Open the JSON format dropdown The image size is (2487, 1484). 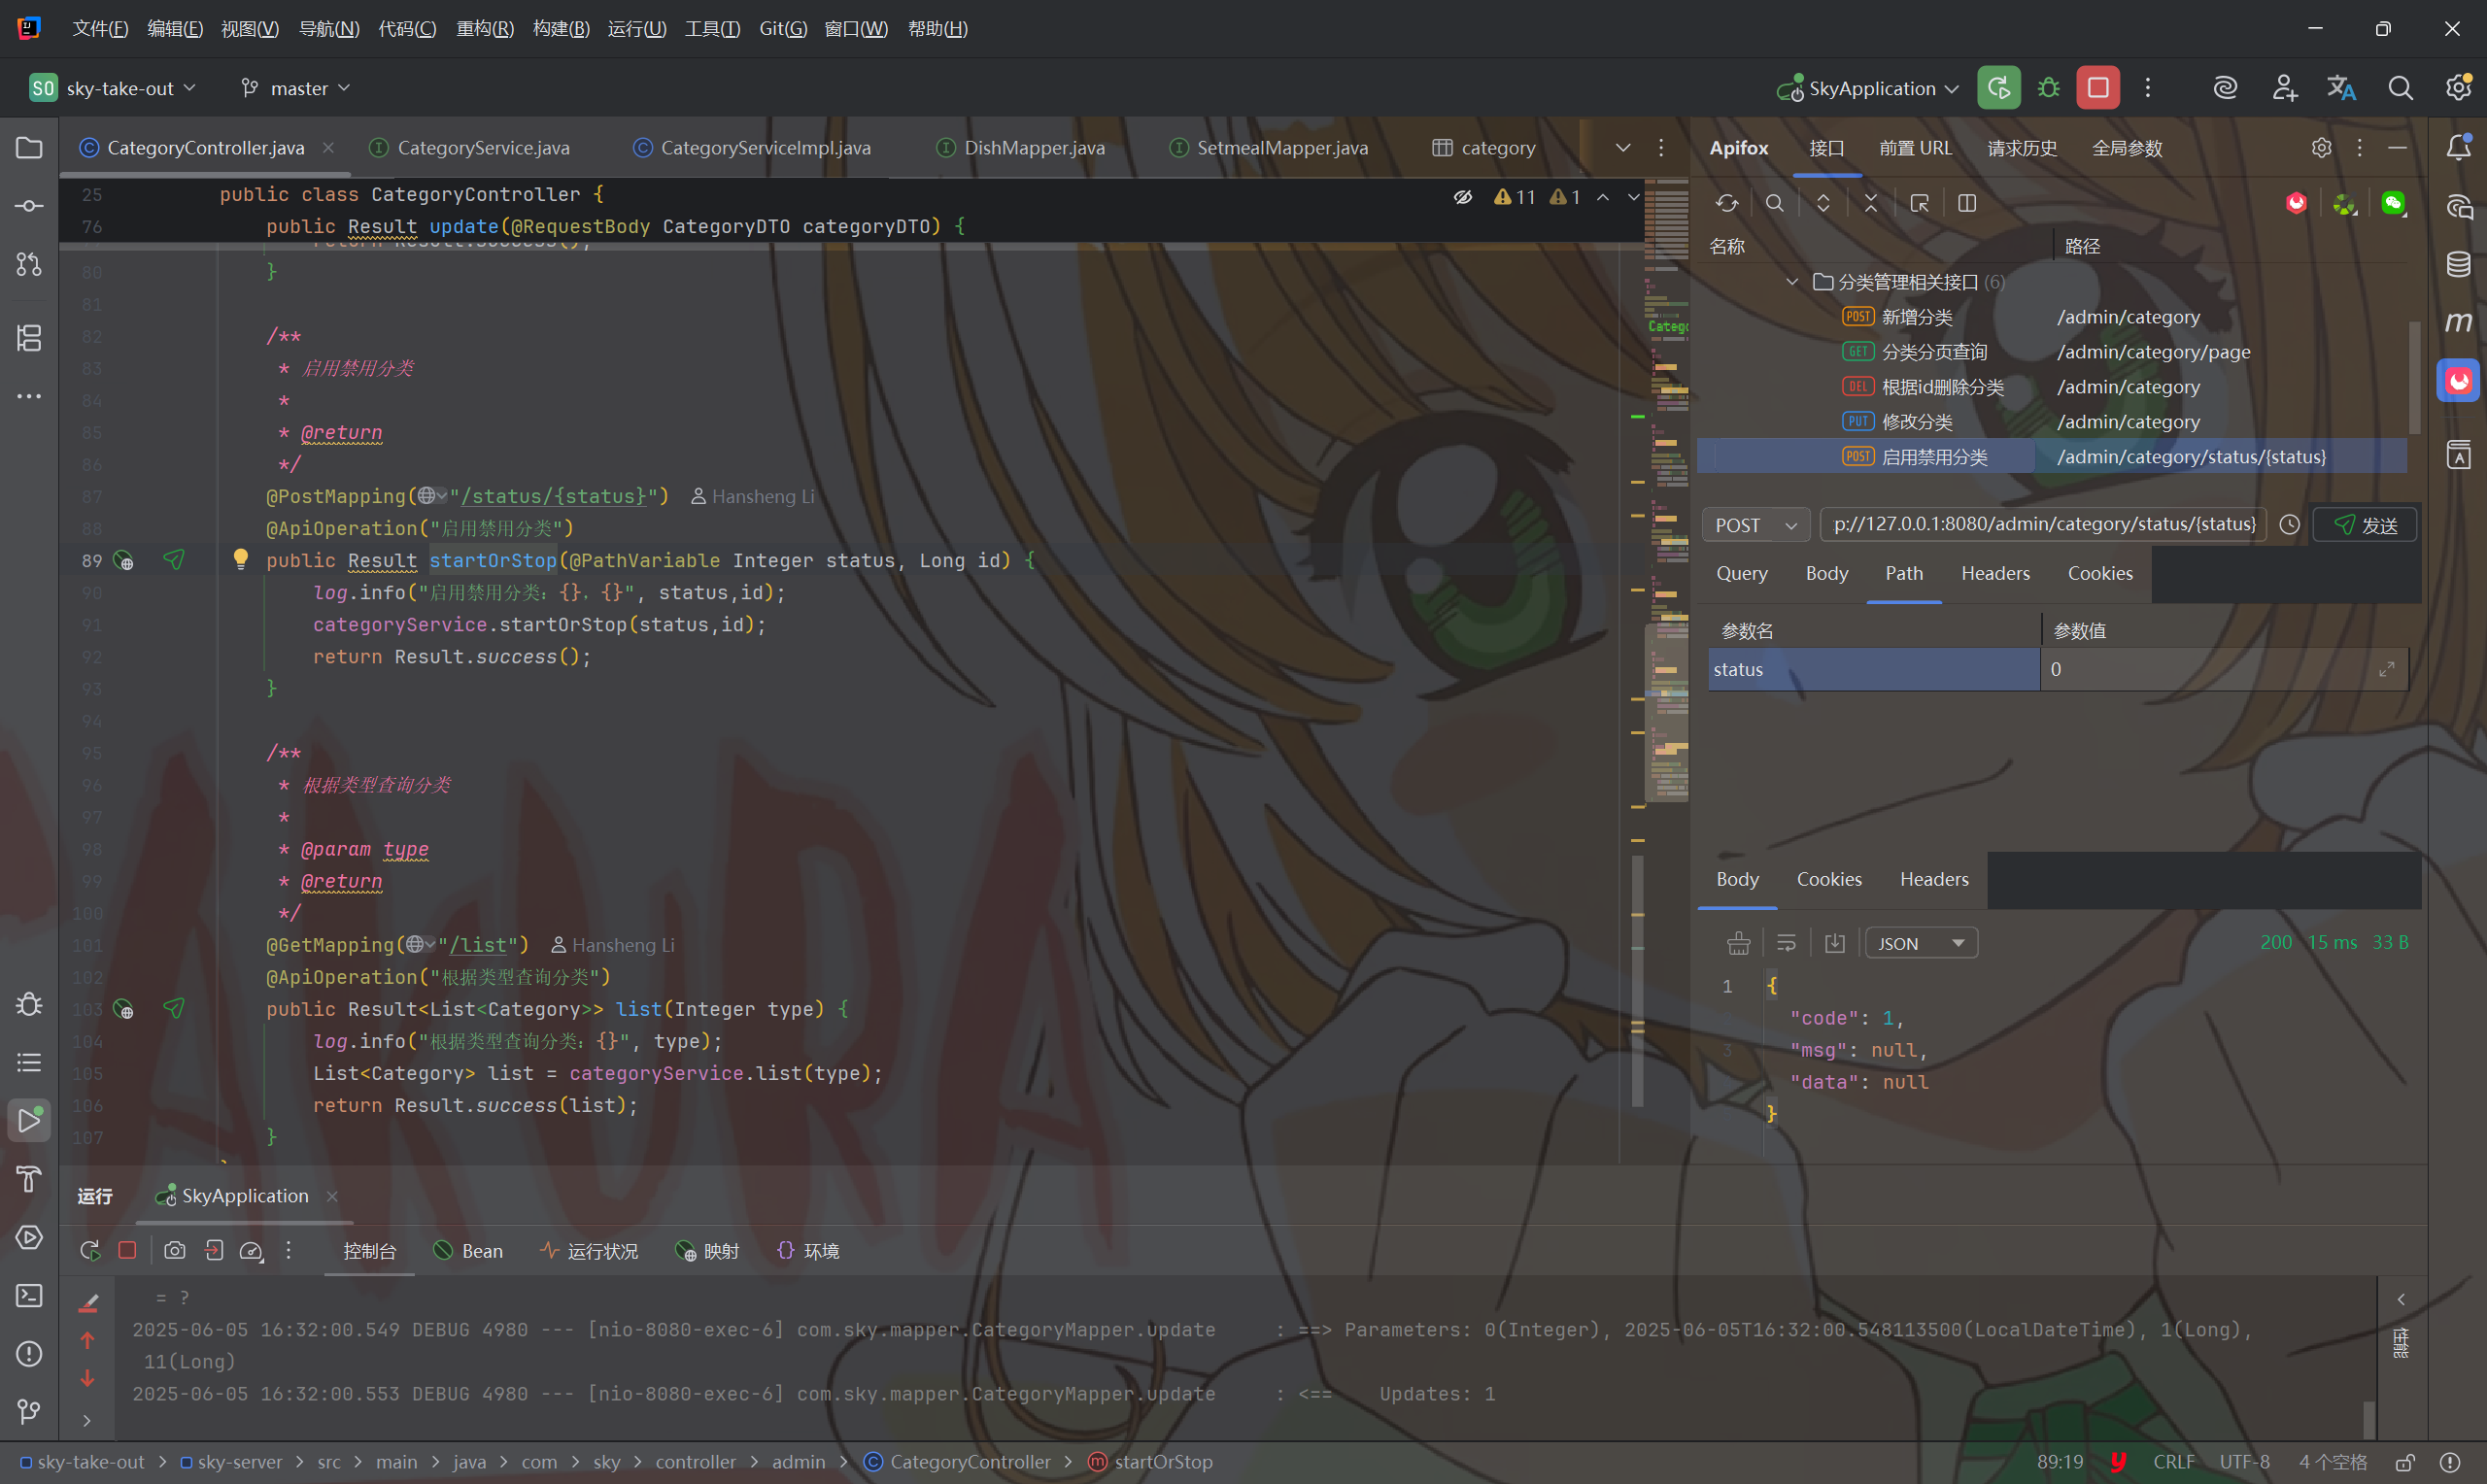(1920, 943)
